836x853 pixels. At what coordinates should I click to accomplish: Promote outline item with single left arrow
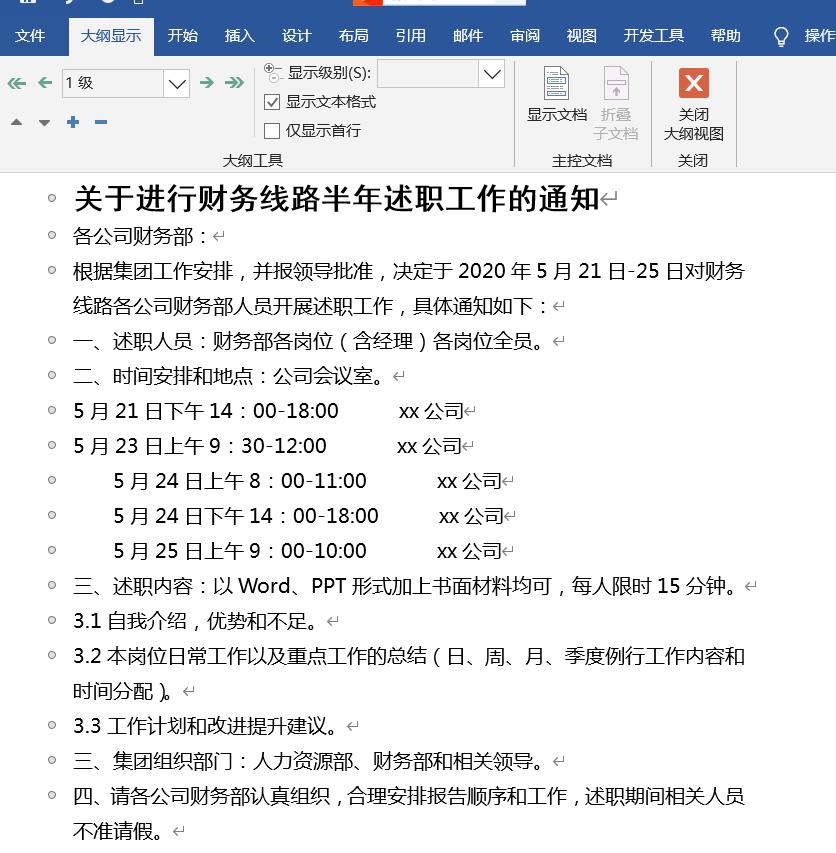coord(44,83)
